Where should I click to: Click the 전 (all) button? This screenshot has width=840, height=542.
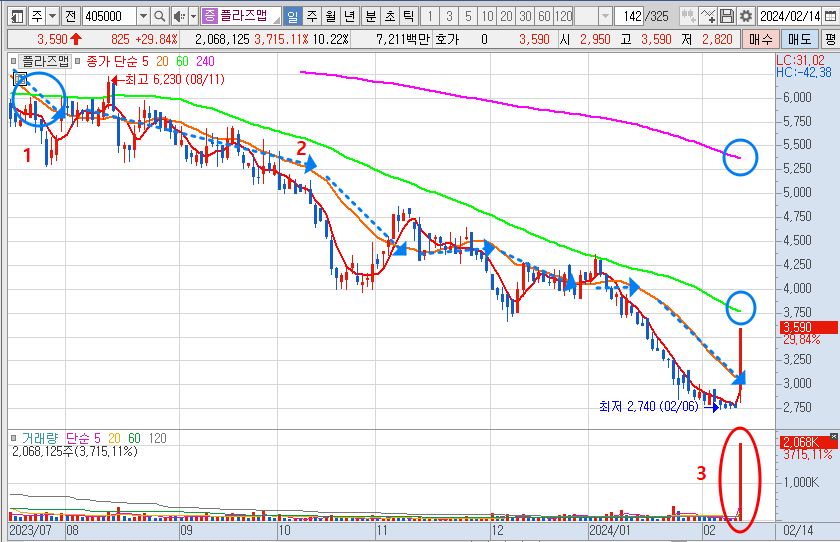(x=71, y=17)
